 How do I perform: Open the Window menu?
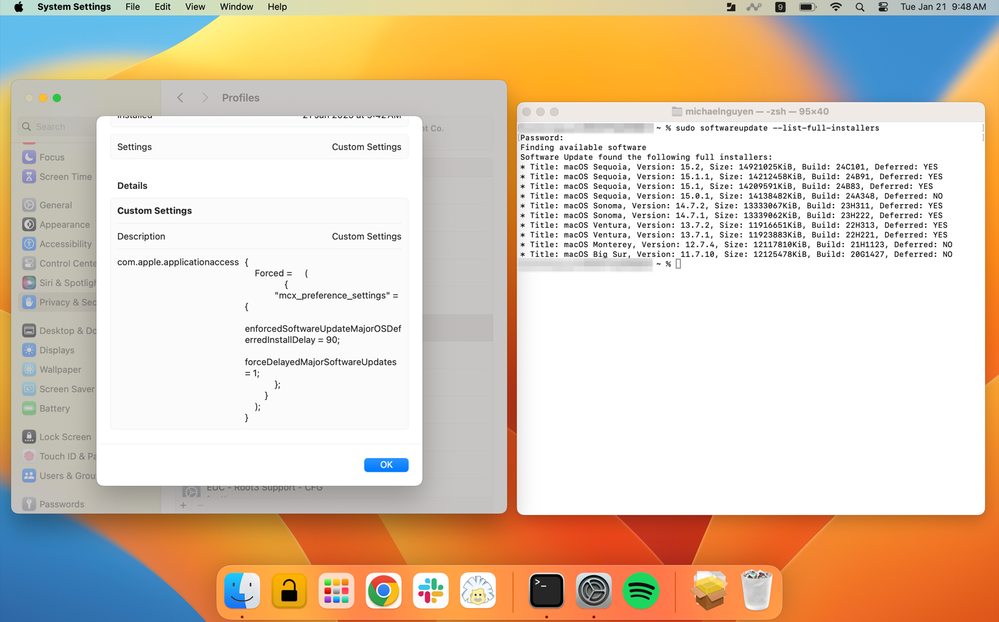236,7
